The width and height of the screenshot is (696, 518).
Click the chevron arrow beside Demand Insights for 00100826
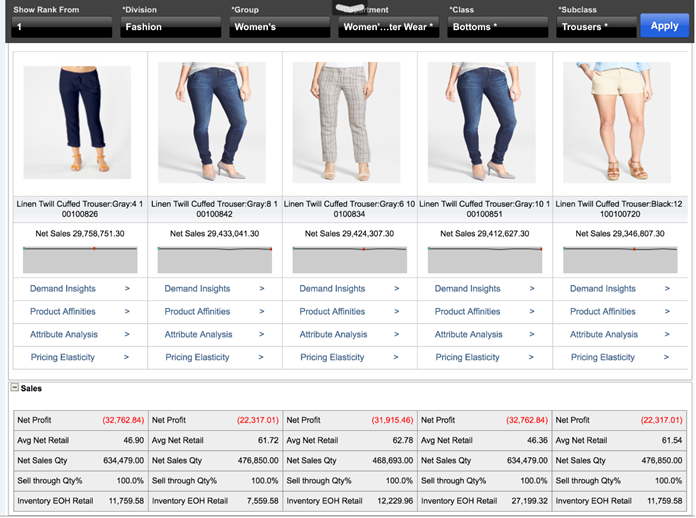[127, 289]
